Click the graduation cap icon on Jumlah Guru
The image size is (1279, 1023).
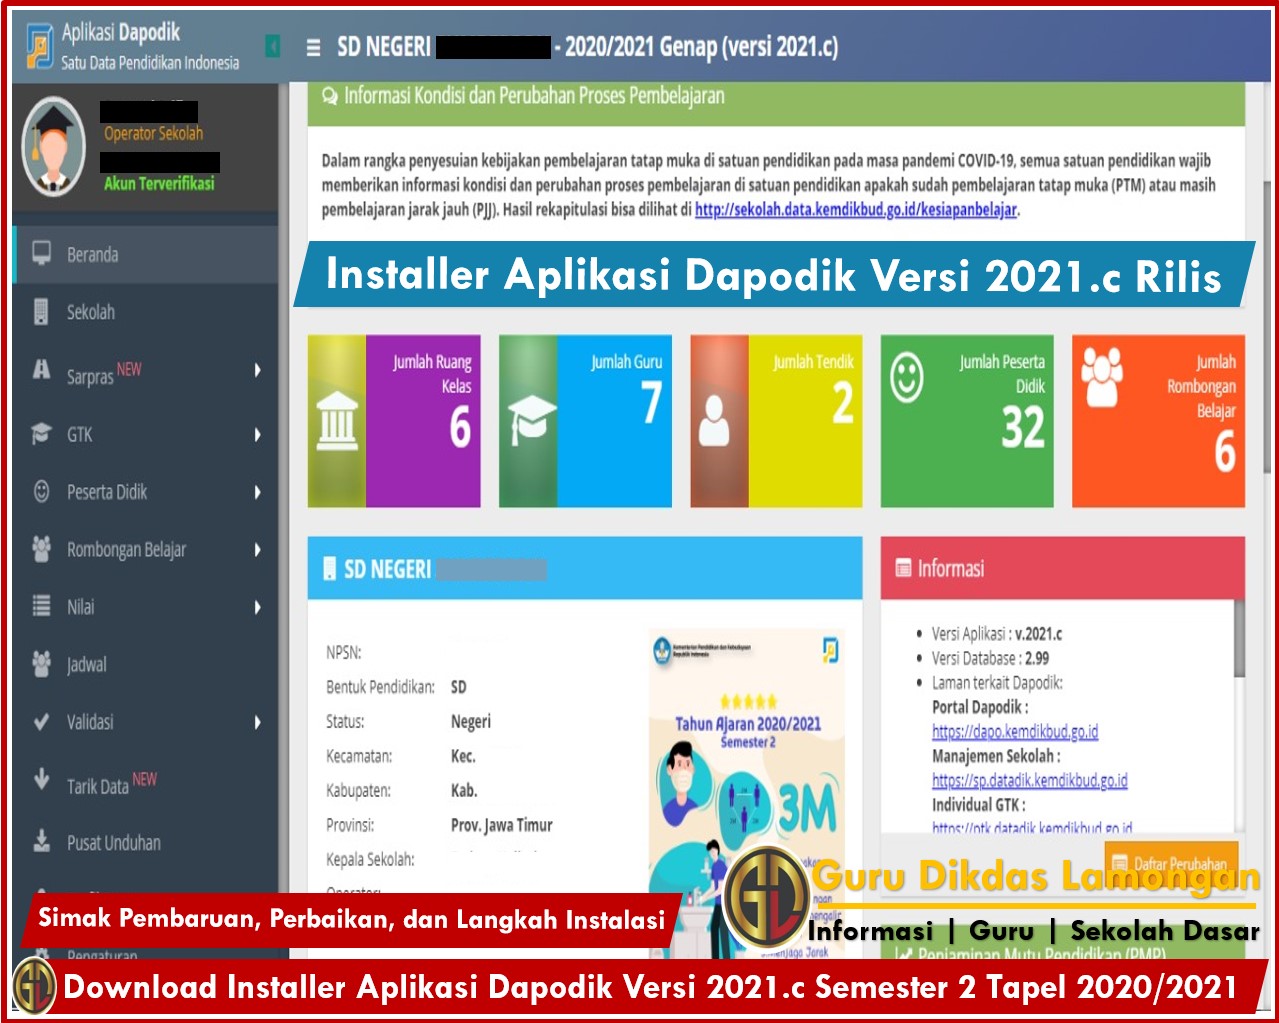531,420
